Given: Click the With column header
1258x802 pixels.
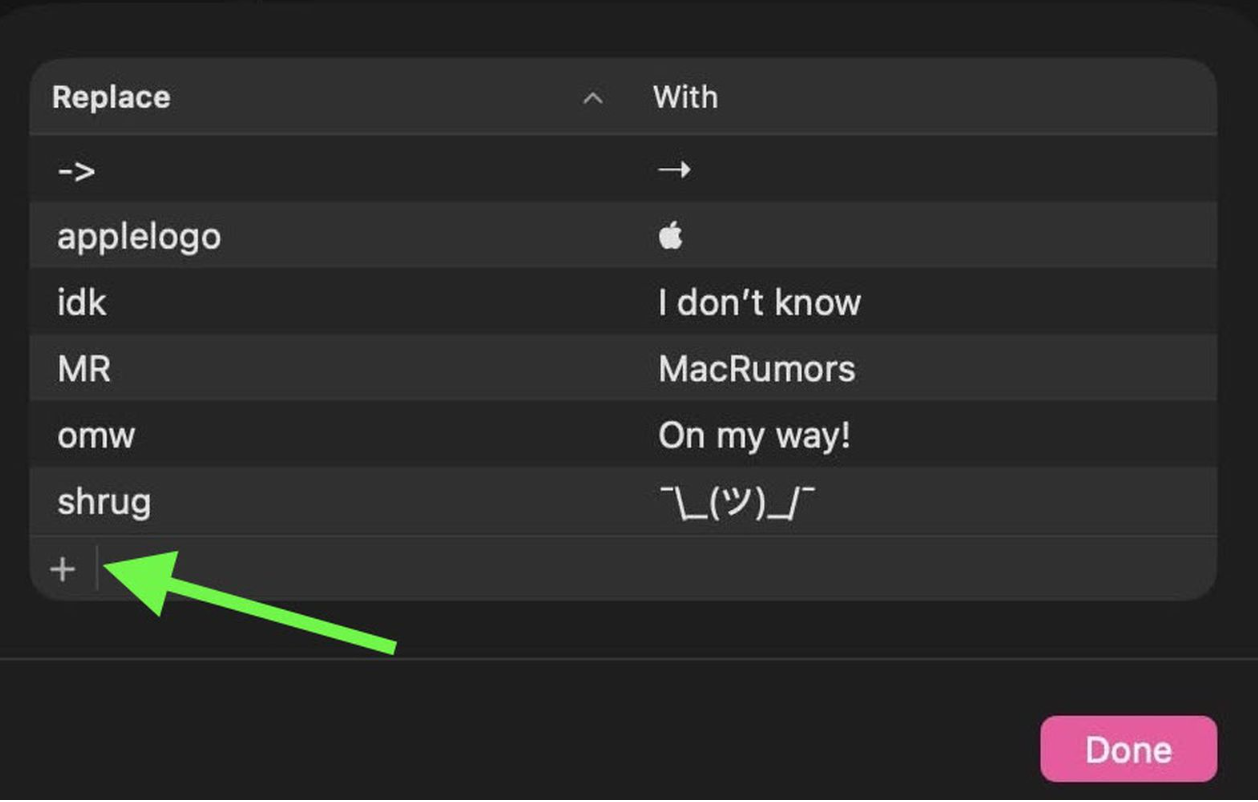Looking at the screenshot, I should click(685, 98).
